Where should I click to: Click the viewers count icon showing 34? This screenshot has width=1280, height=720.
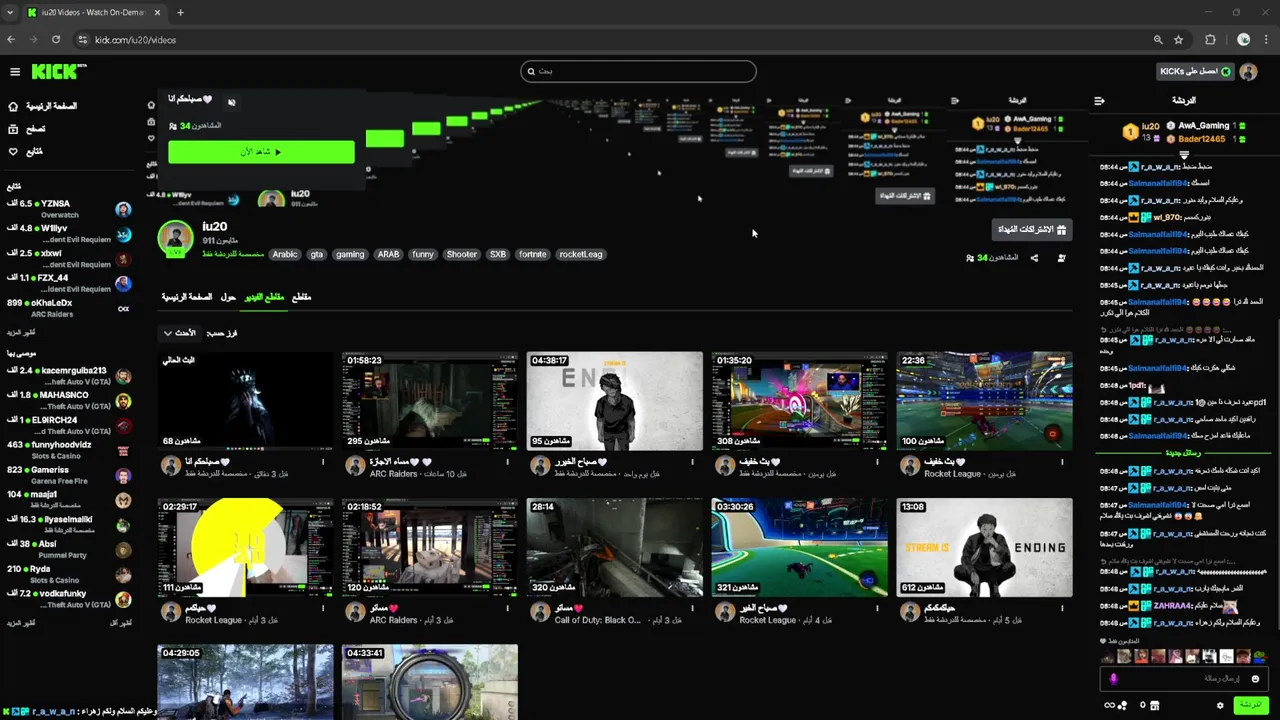(x=970, y=258)
